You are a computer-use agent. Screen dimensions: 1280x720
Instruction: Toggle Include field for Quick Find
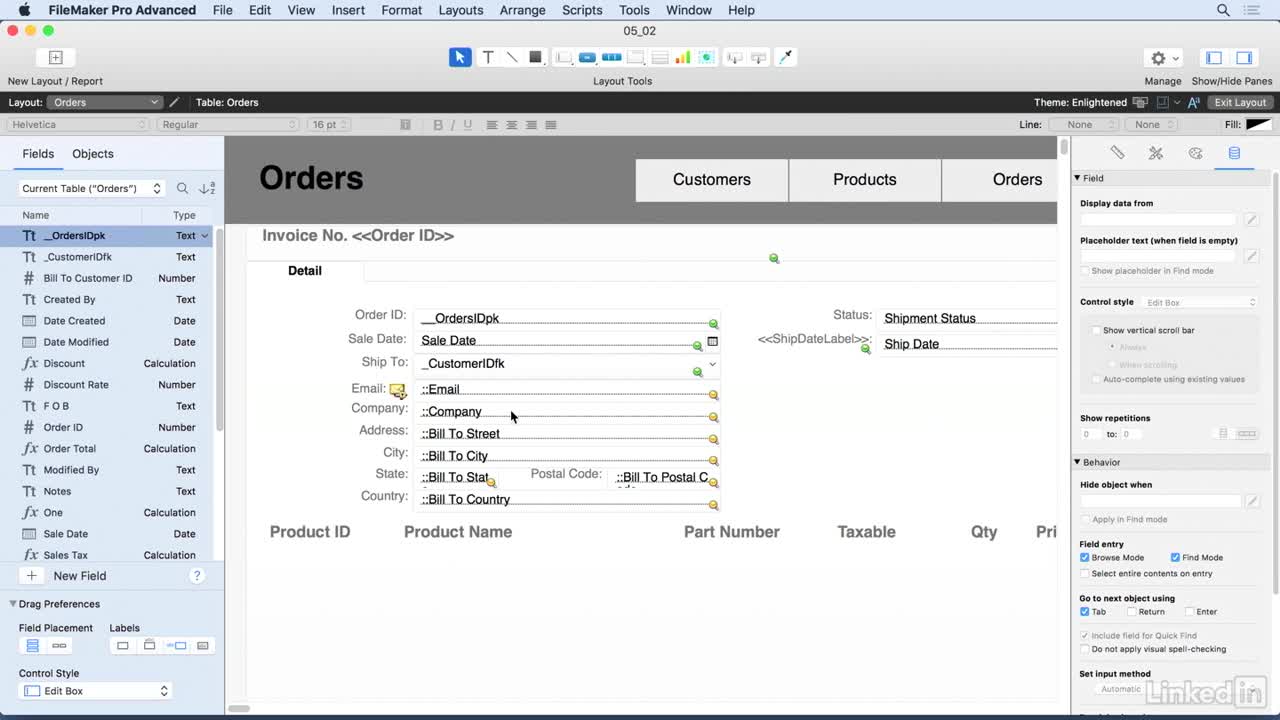(x=1085, y=635)
